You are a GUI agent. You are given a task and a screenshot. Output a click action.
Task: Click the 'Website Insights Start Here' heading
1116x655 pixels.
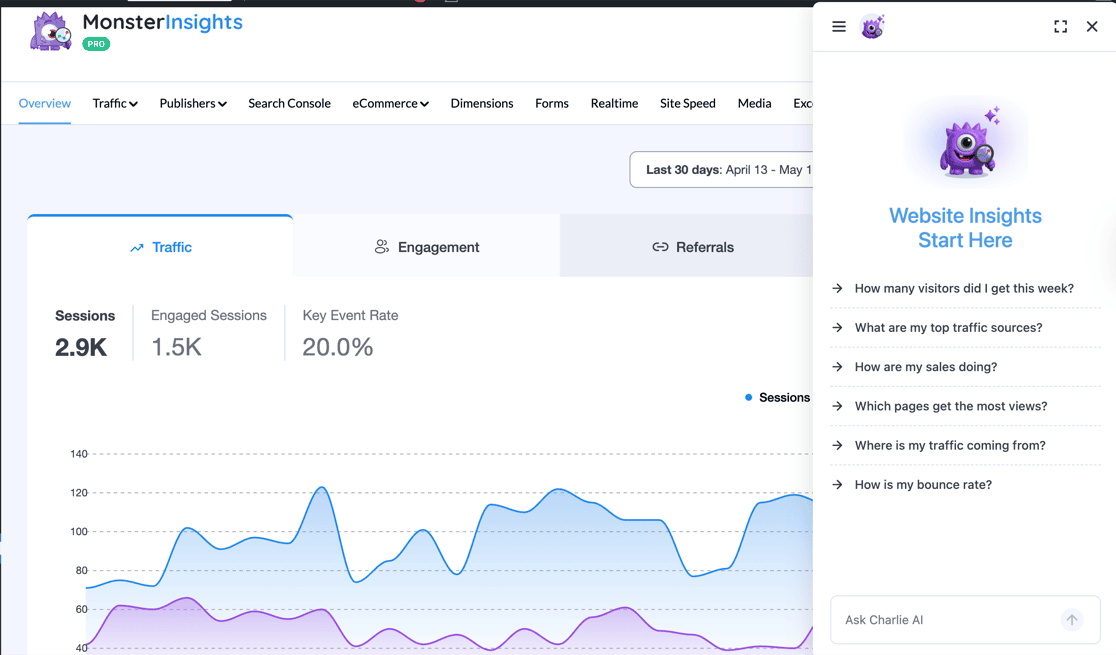tap(965, 228)
